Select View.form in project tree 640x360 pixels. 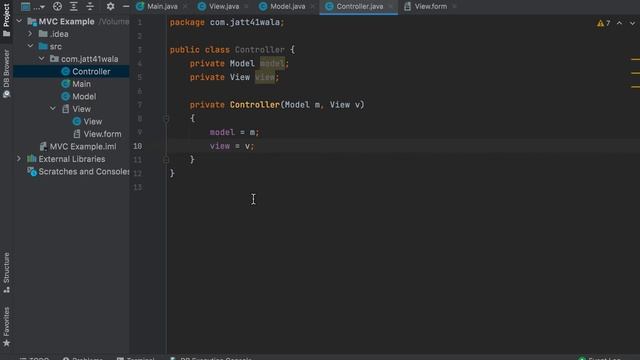pos(102,134)
